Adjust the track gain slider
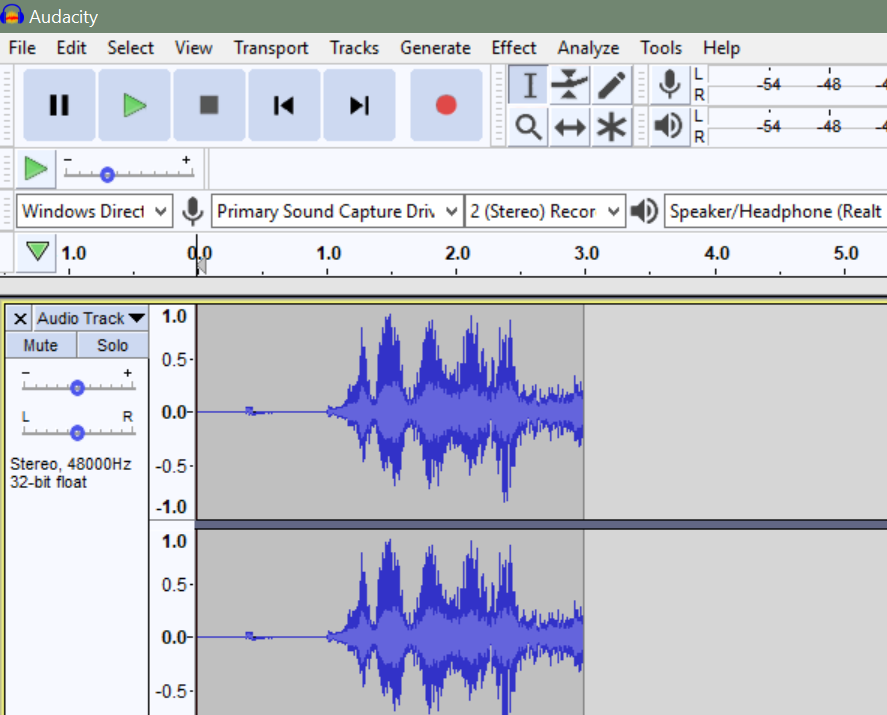887x715 pixels. coord(77,388)
